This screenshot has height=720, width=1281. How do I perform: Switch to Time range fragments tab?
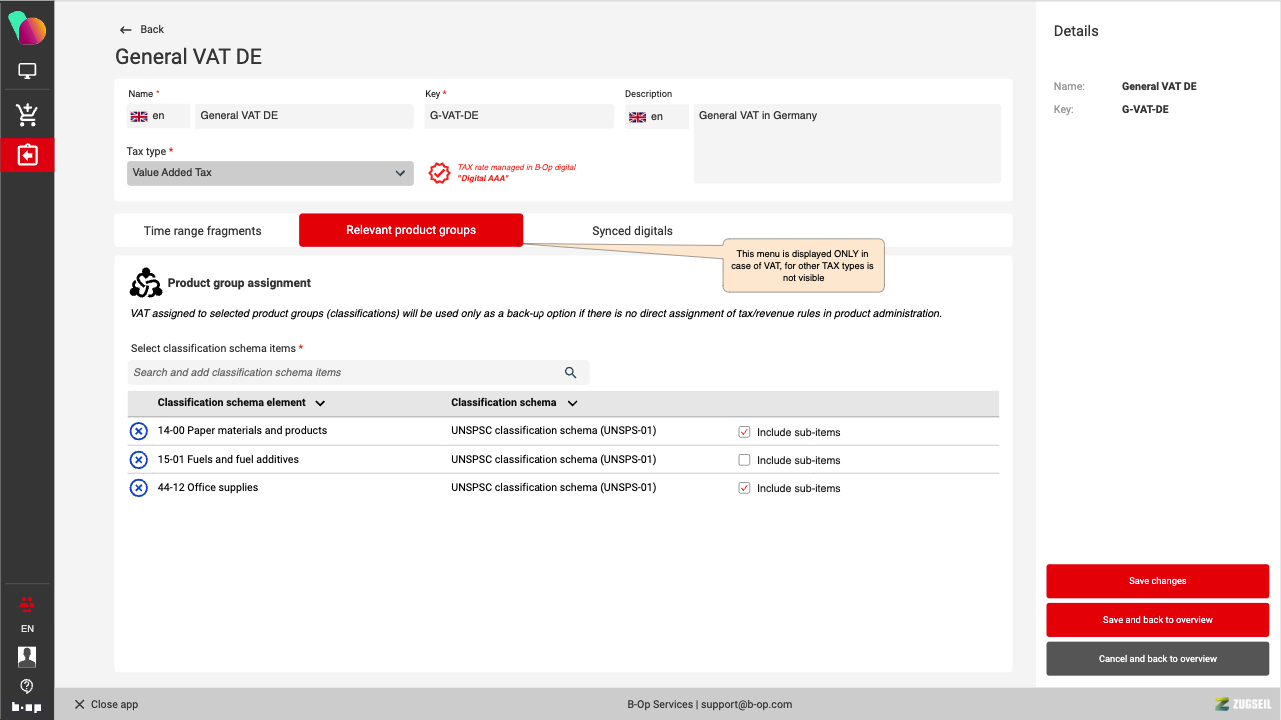(203, 231)
